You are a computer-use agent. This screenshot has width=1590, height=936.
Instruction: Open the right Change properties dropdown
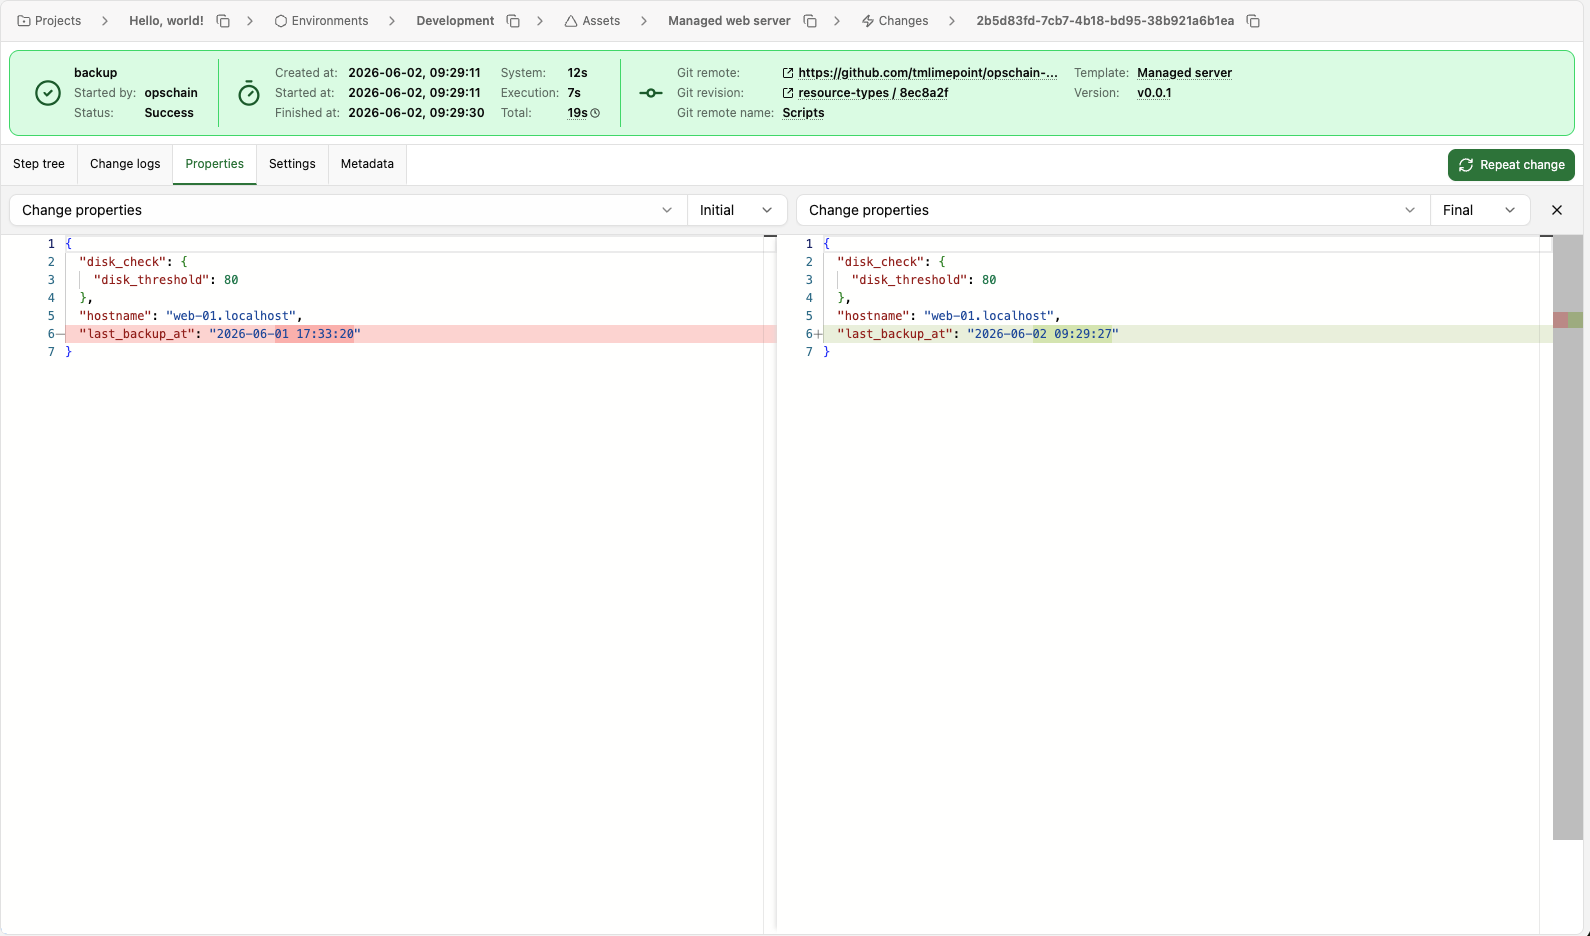1113,210
